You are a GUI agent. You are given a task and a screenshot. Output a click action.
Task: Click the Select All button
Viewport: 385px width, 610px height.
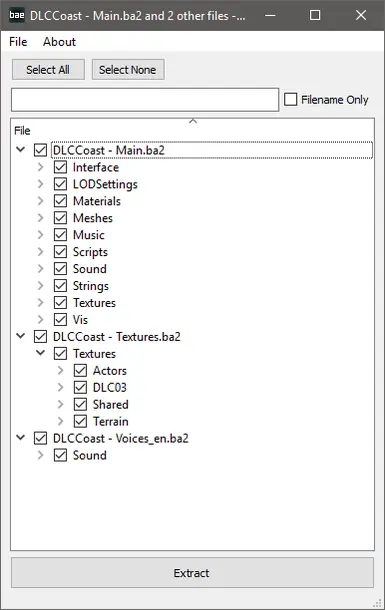48,70
